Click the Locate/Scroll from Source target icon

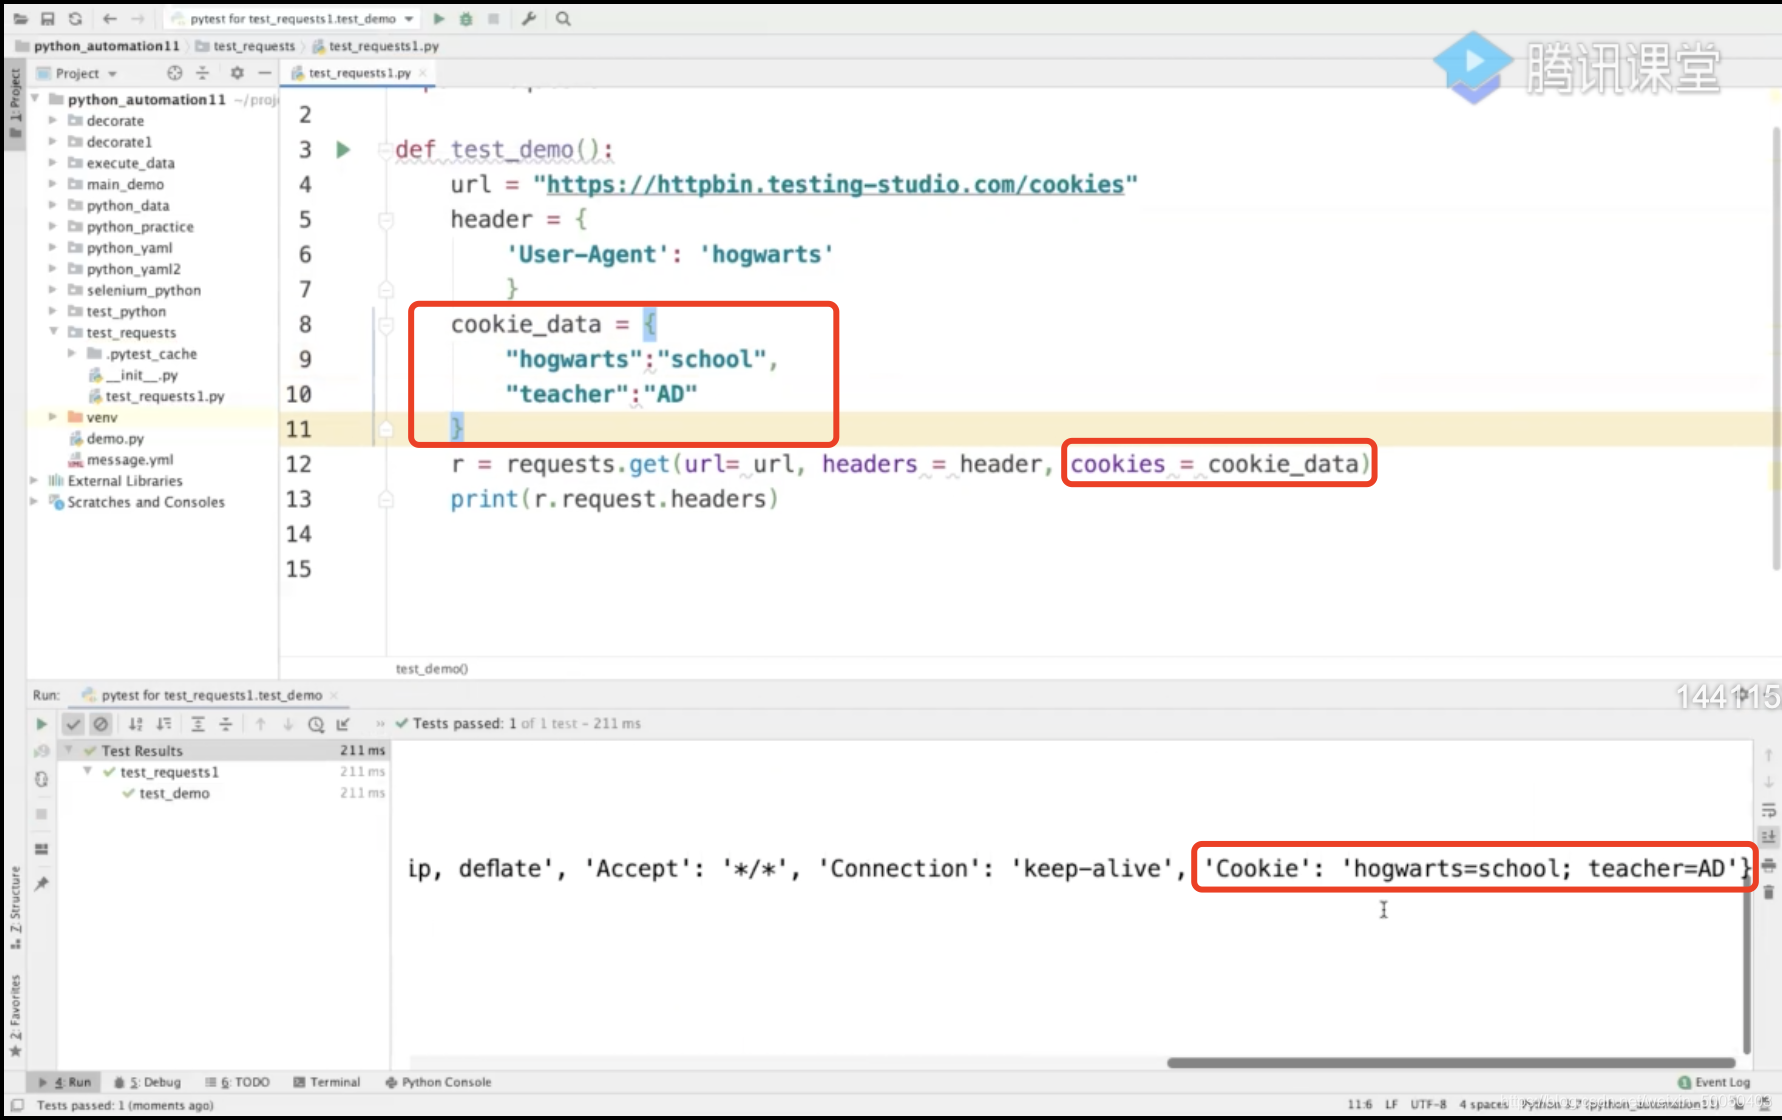click(x=175, y=73)
